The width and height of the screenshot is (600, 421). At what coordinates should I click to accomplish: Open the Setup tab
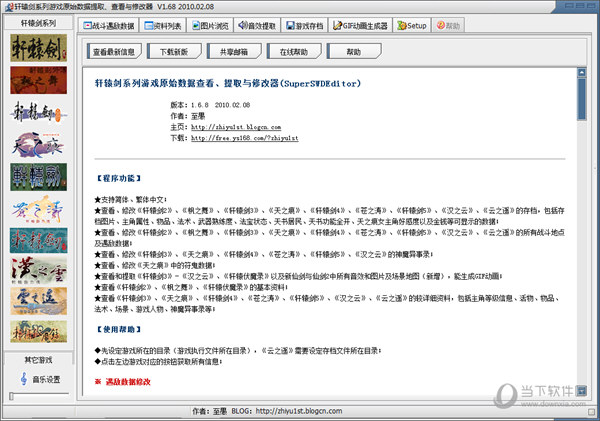tap(412, 26)
